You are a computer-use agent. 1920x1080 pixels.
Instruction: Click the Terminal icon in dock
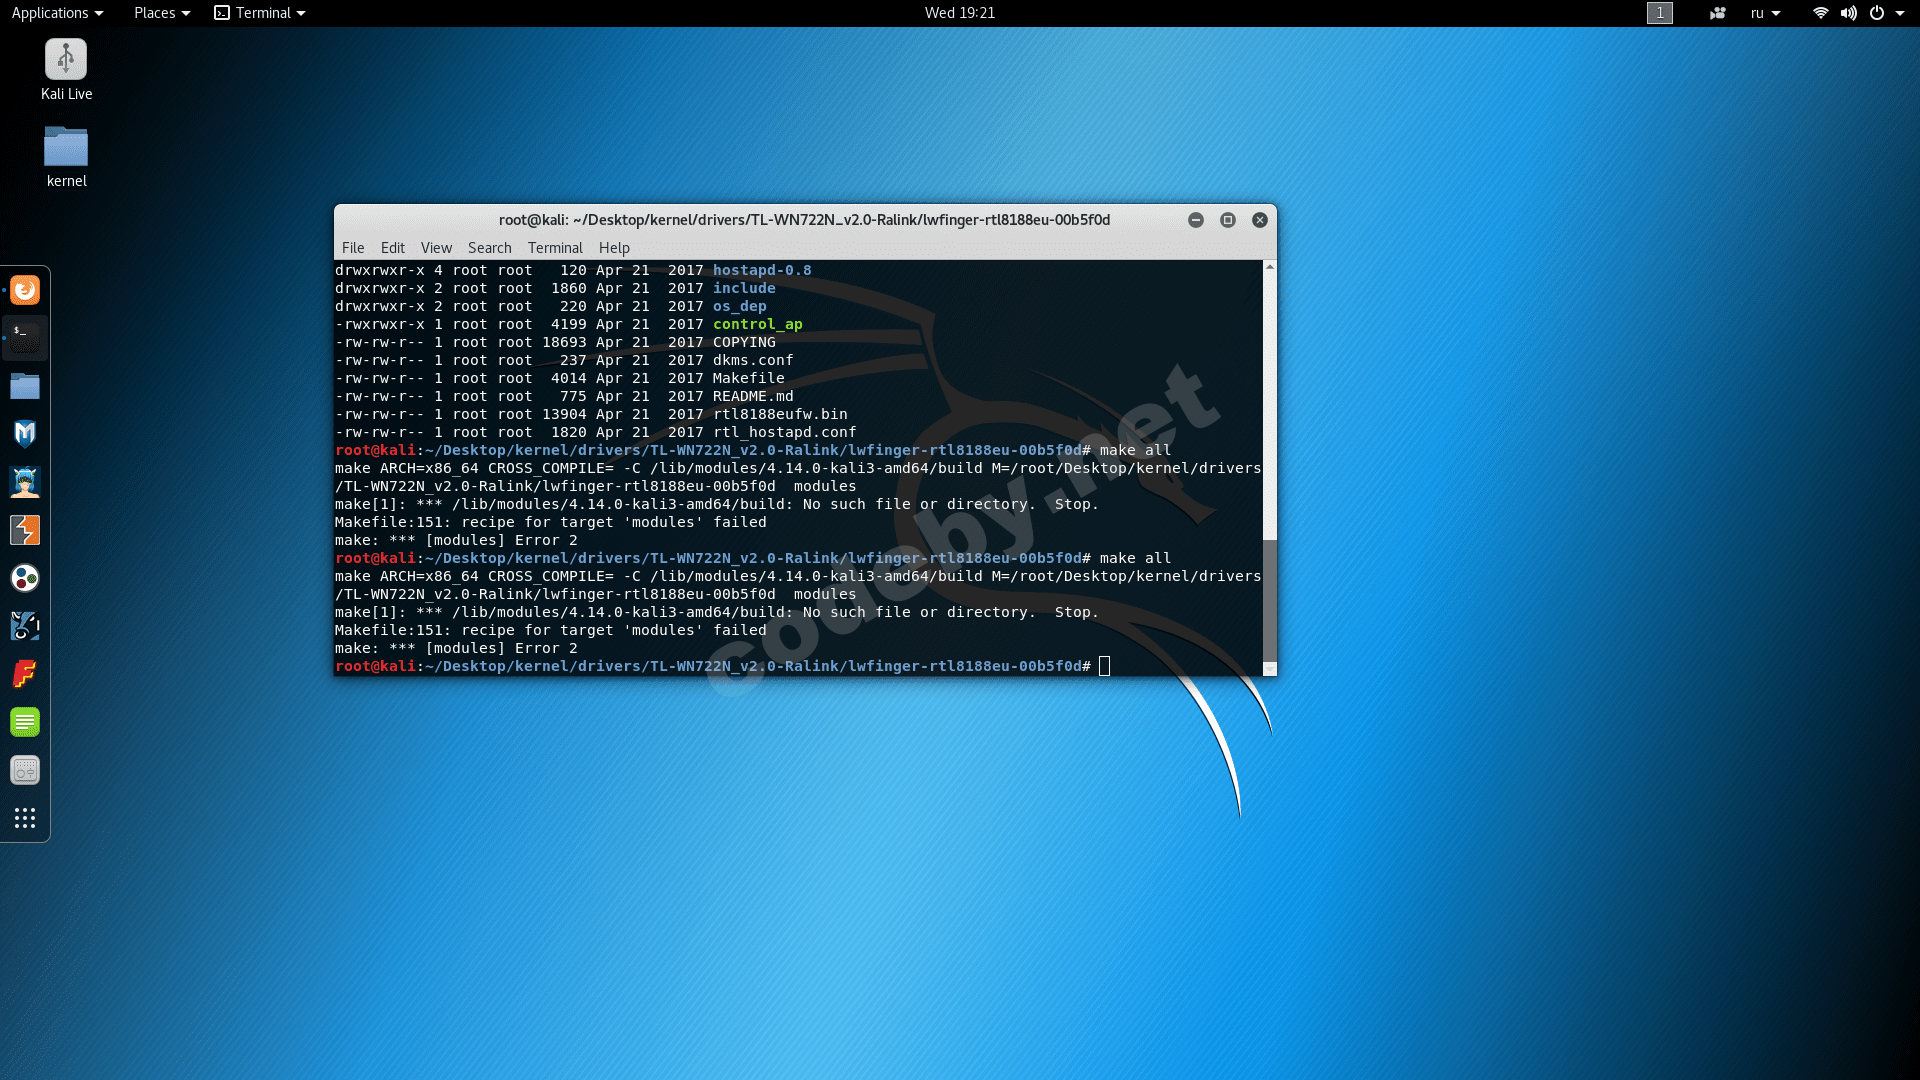point(25,338)
